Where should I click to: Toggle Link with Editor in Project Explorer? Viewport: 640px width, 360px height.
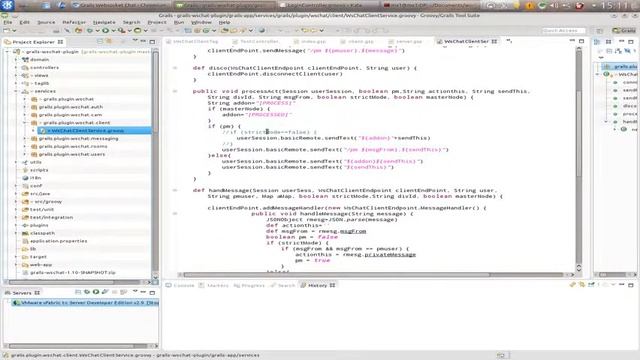tap(109, 41)
